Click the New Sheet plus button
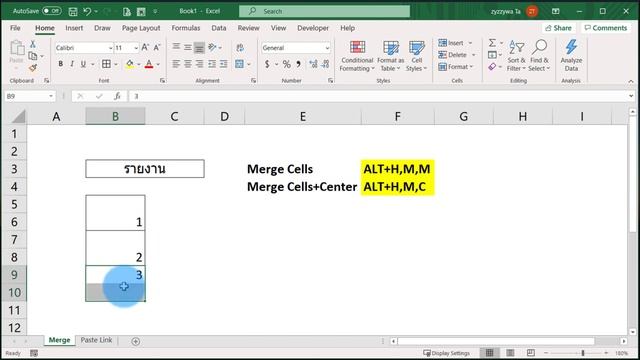640x360 pixels. coord(136,341)
